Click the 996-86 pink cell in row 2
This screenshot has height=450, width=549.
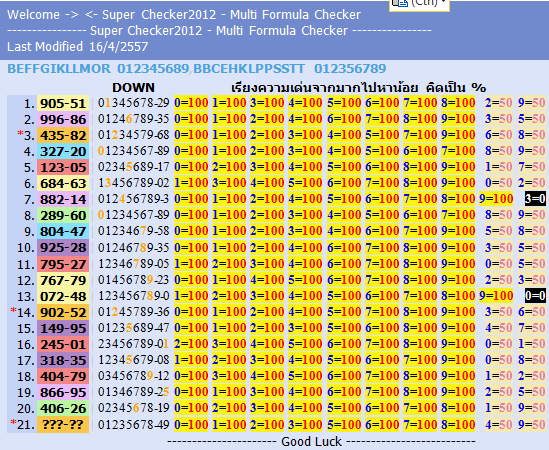(63, 119)
